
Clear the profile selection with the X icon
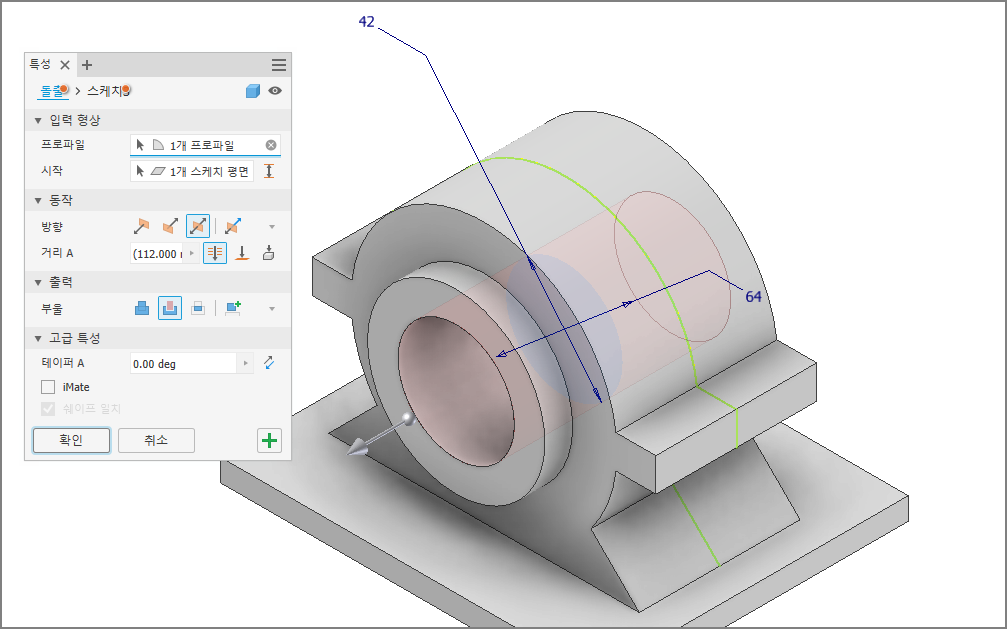click(271, 145)
